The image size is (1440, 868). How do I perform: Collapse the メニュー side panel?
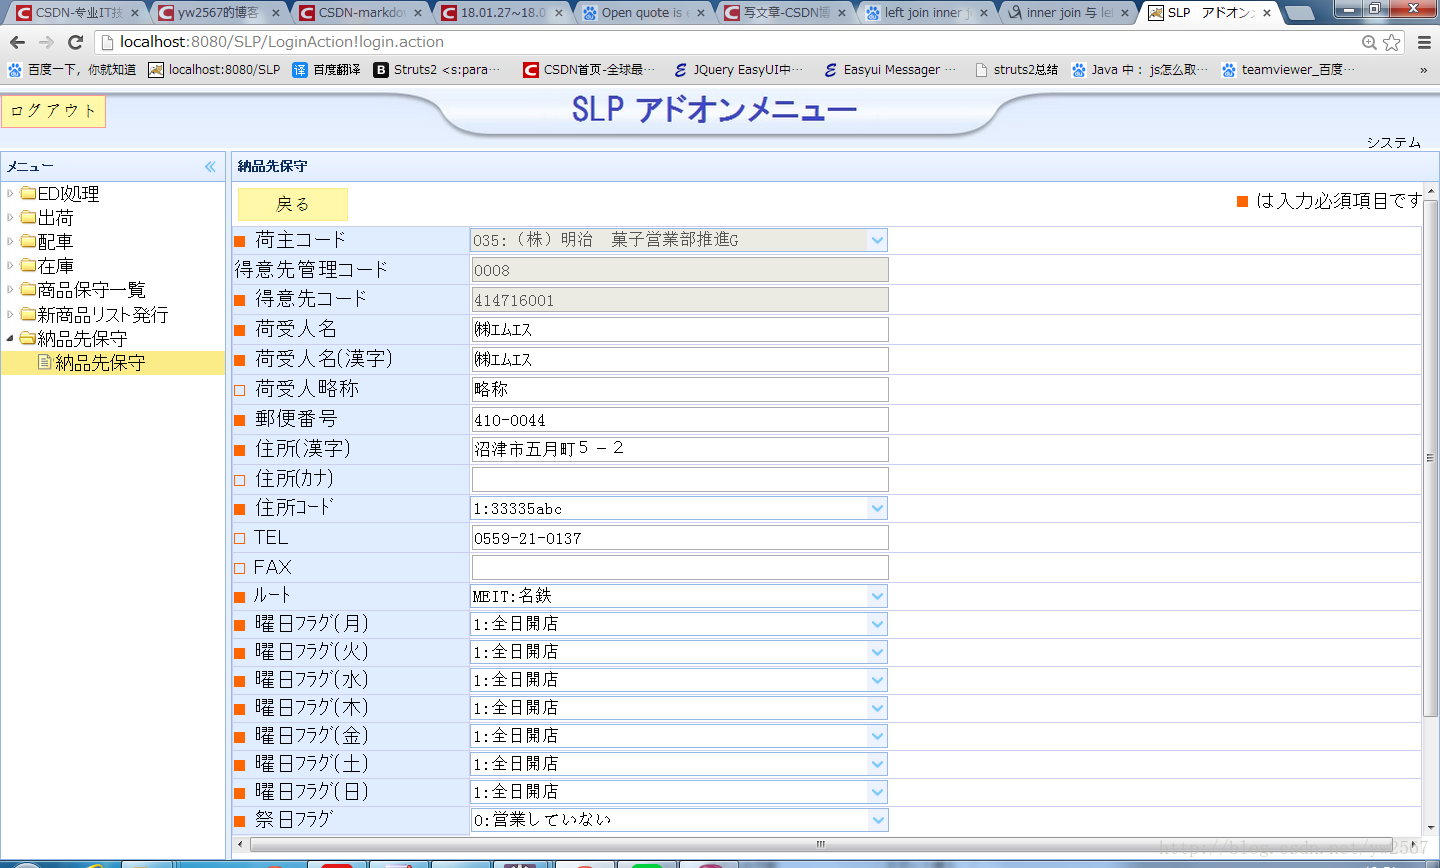210,166
